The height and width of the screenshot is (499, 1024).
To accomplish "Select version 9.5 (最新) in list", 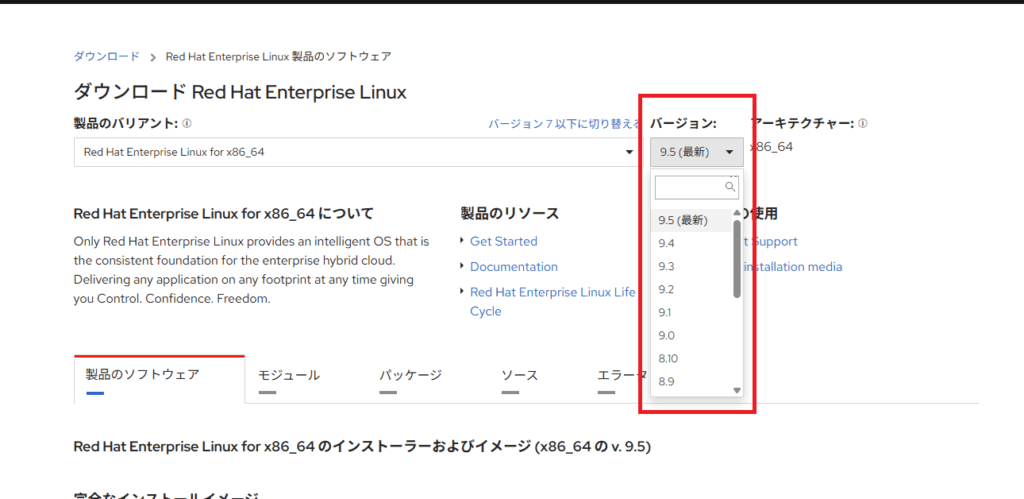I will click(x=691, y=221).
